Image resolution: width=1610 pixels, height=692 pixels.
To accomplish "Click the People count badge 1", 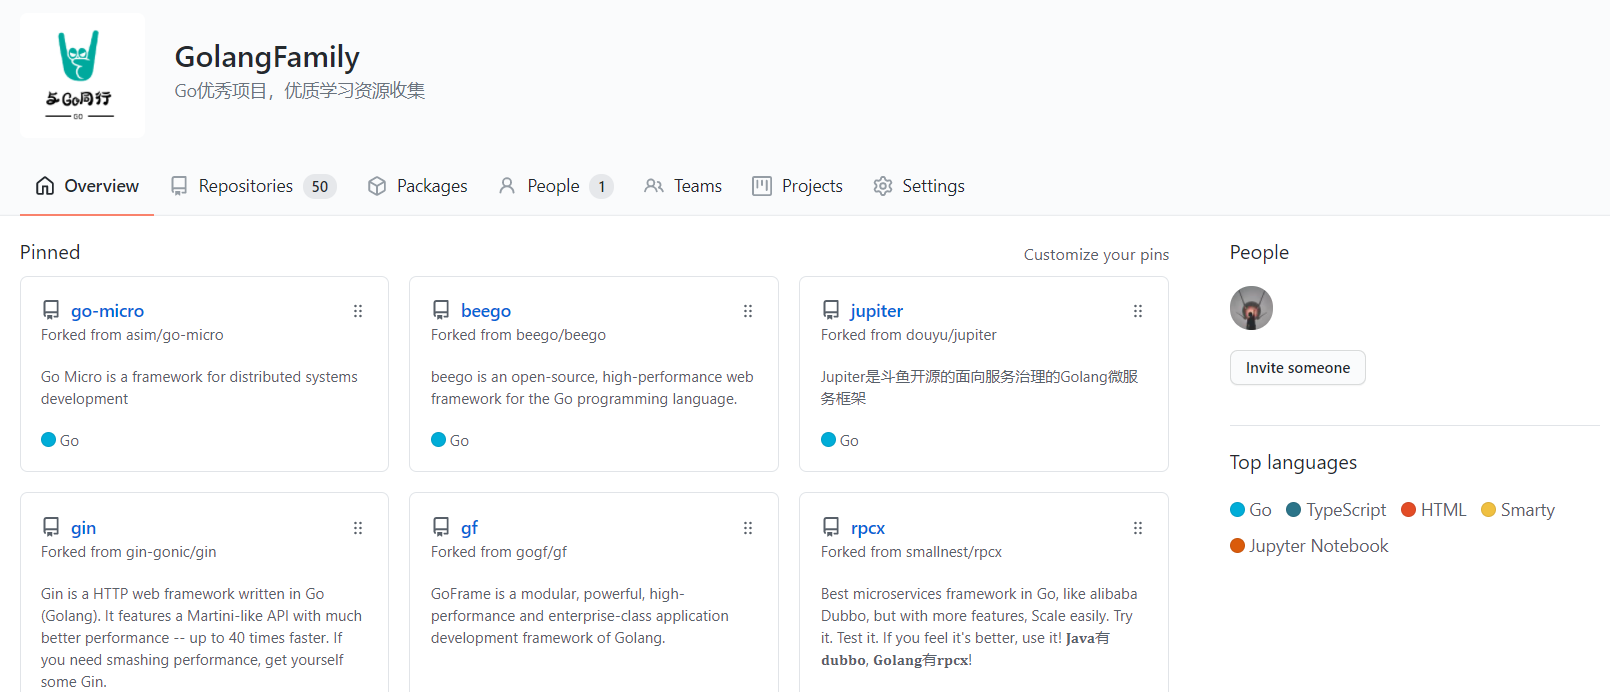I will pyautogui.click(x=601, y=186).
